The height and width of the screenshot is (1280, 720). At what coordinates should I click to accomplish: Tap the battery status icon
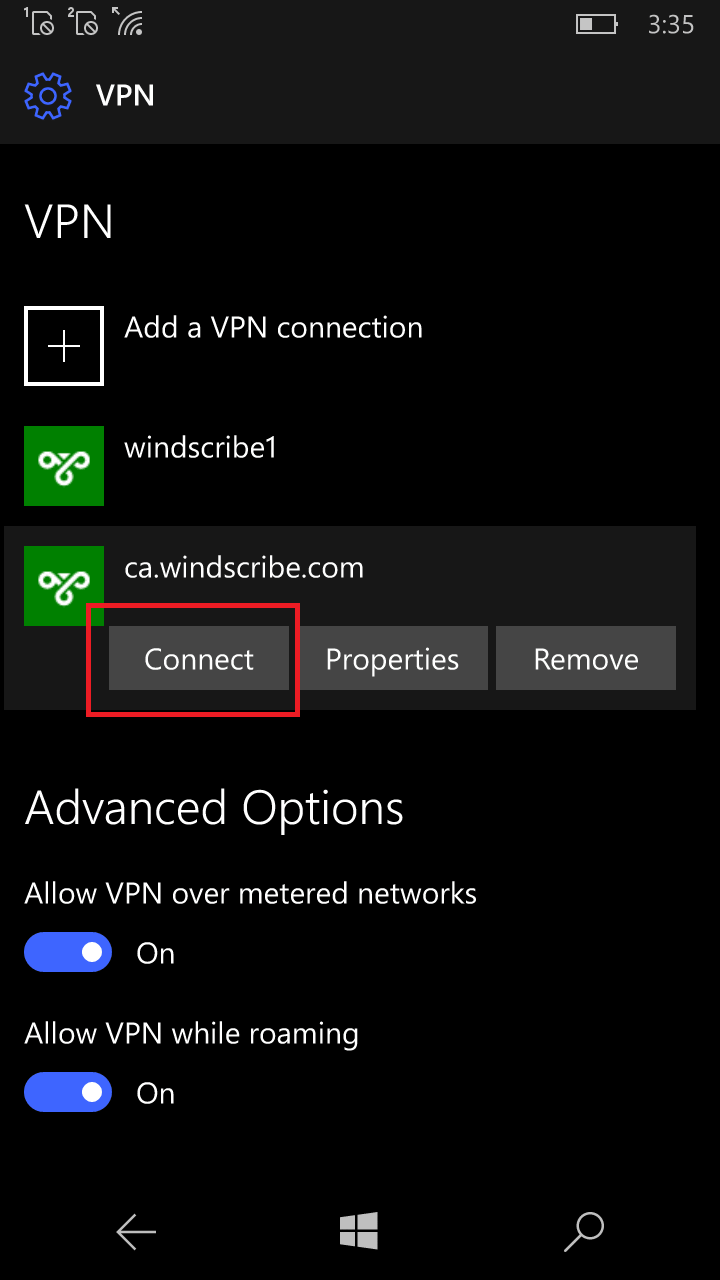598,23
